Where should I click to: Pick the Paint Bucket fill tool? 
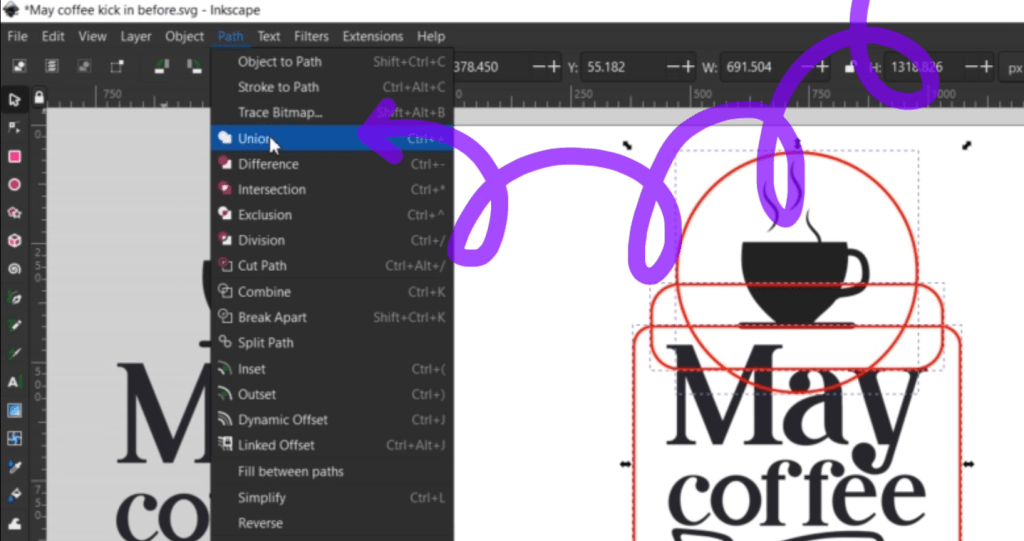click(x=14, y=495)
